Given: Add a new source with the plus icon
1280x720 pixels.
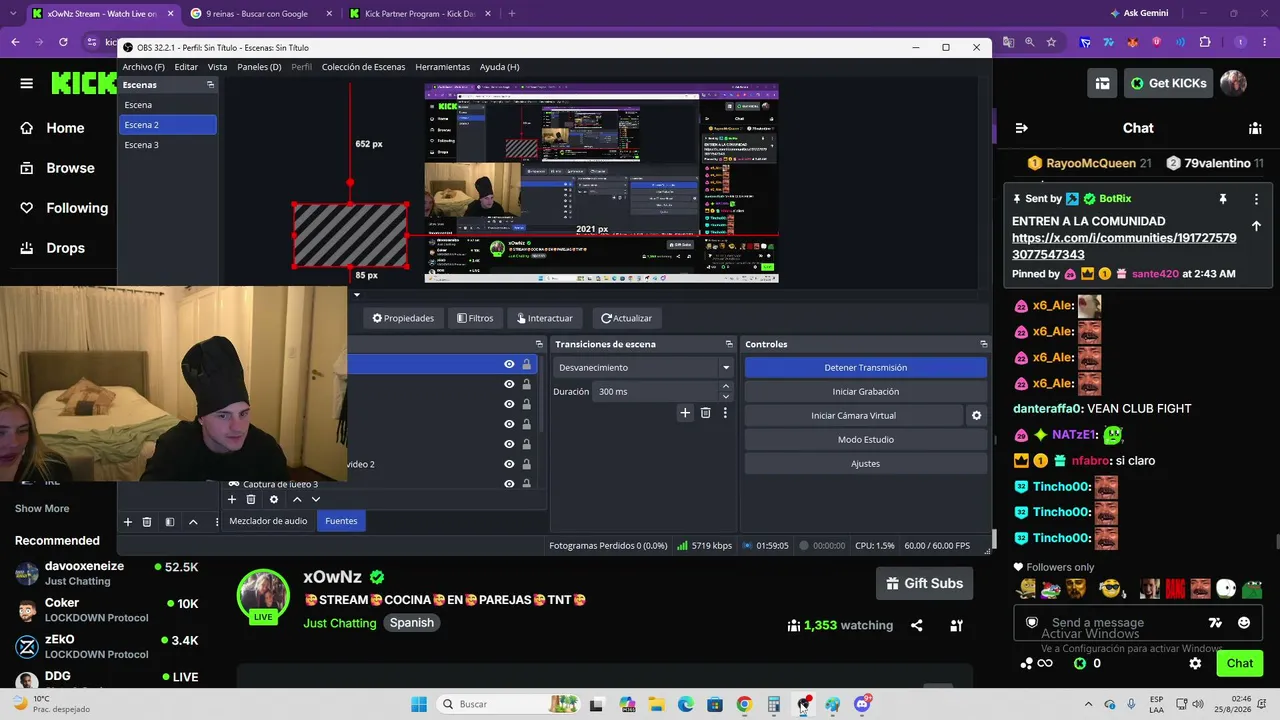Looking at the screenshot, I should point(232,499).
